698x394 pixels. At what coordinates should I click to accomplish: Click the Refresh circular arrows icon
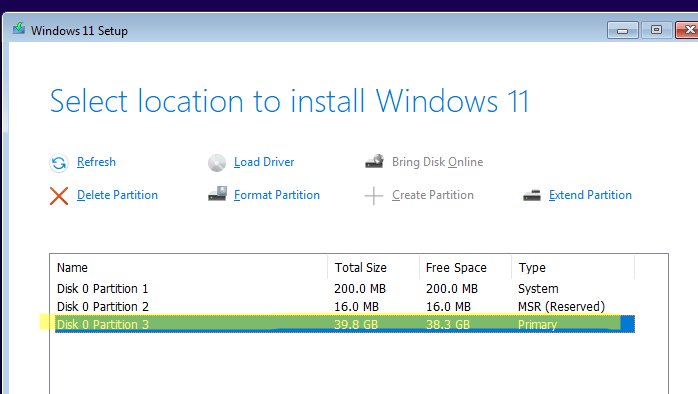(x=59, y=162)
